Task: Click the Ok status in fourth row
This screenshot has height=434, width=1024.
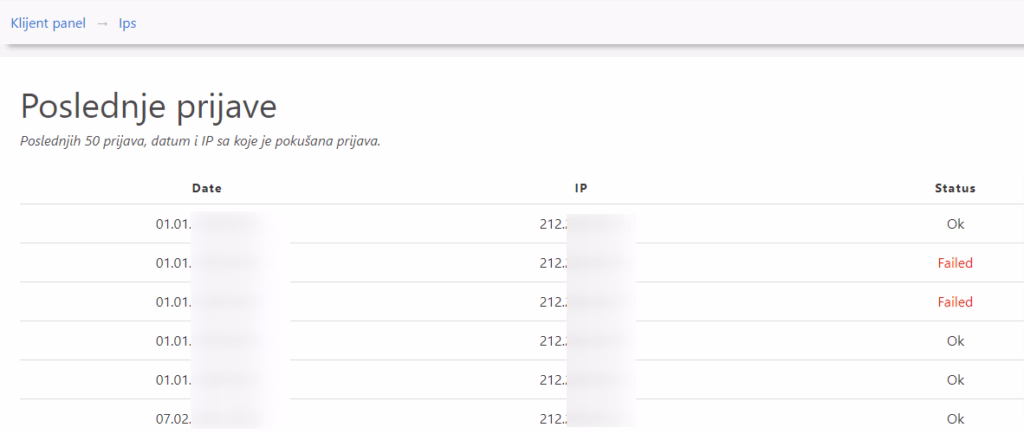Action: tap(955, 341)
